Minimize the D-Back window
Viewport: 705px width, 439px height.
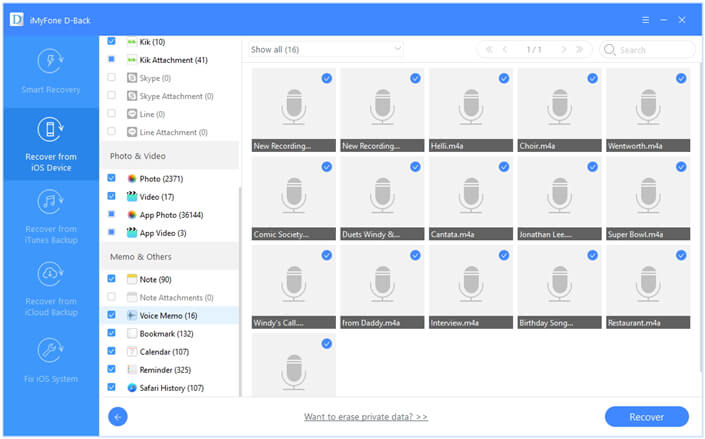663,20
